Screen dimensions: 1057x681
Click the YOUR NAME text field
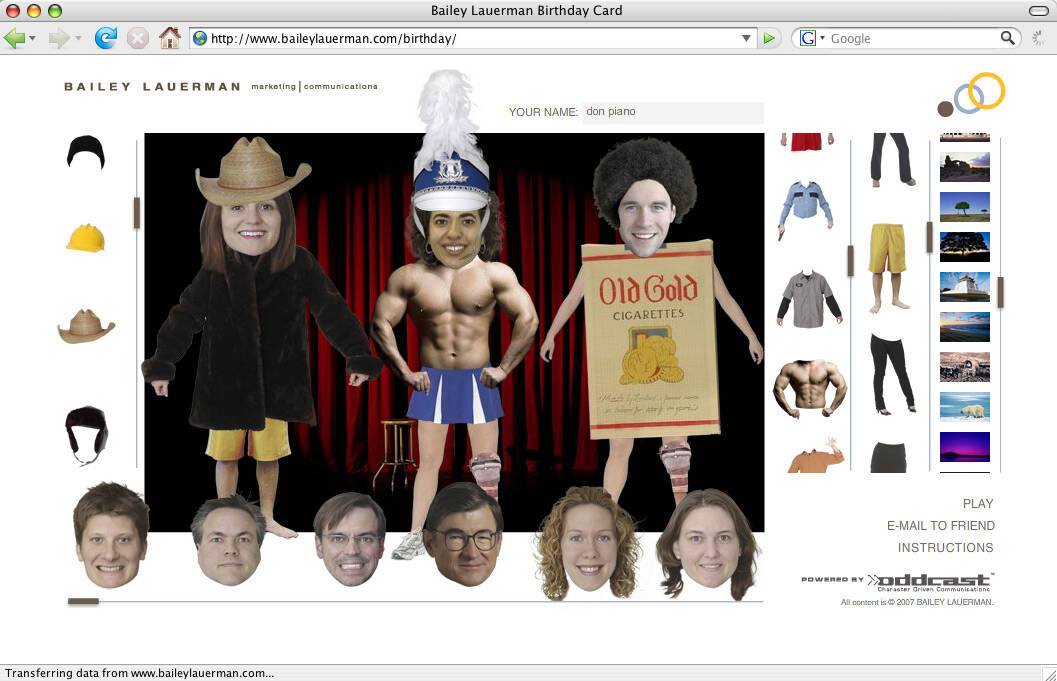tap(673, 112)
